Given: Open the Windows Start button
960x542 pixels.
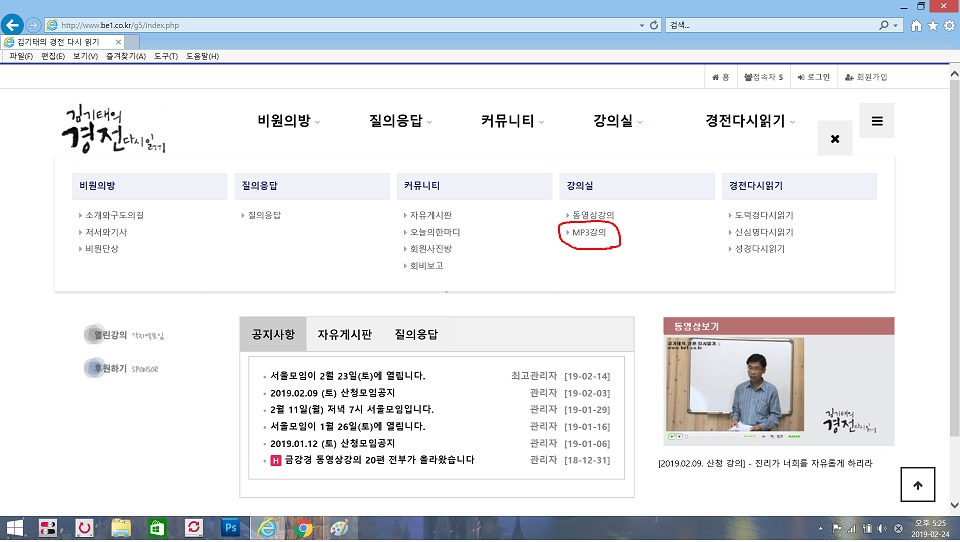Looking at the screenshot, I should (x=15, y=528).
